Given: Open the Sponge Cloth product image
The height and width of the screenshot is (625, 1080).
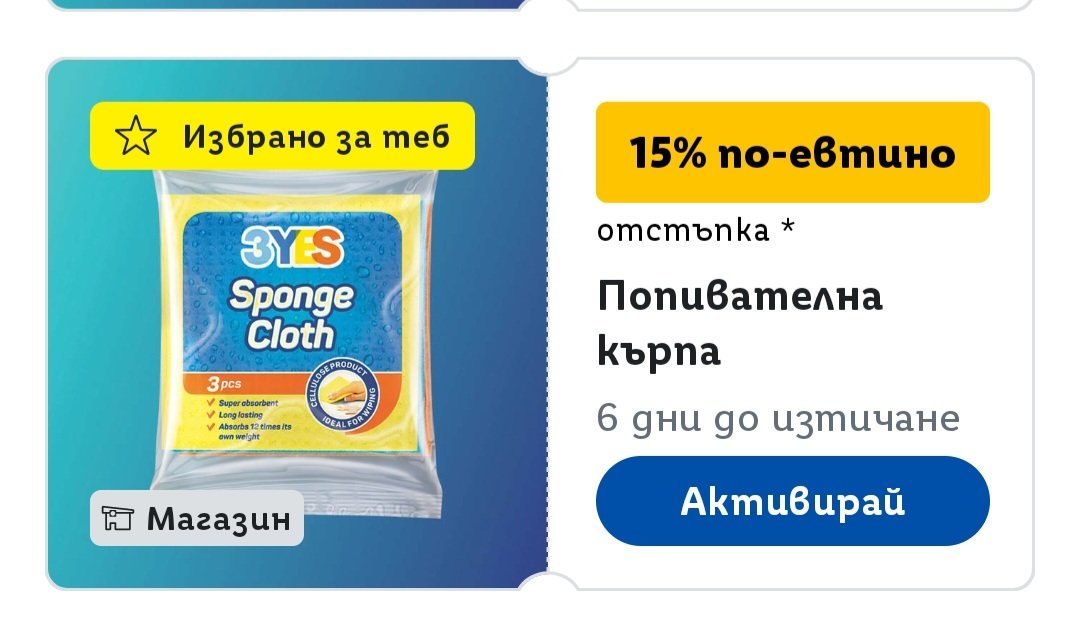Looking at the screenshot, I should (x=295, y=342).
